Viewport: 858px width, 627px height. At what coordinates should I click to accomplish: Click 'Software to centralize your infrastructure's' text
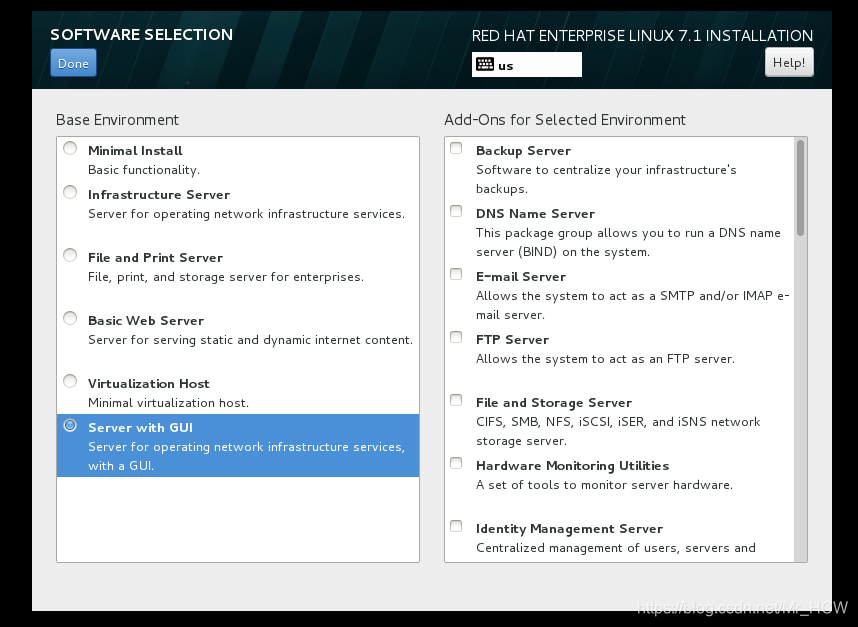[x=606, y=170]
